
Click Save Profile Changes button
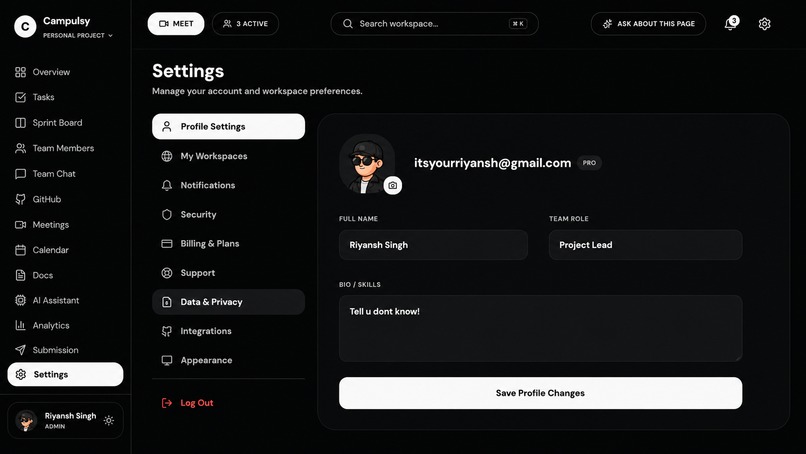[x=541, y=393]
